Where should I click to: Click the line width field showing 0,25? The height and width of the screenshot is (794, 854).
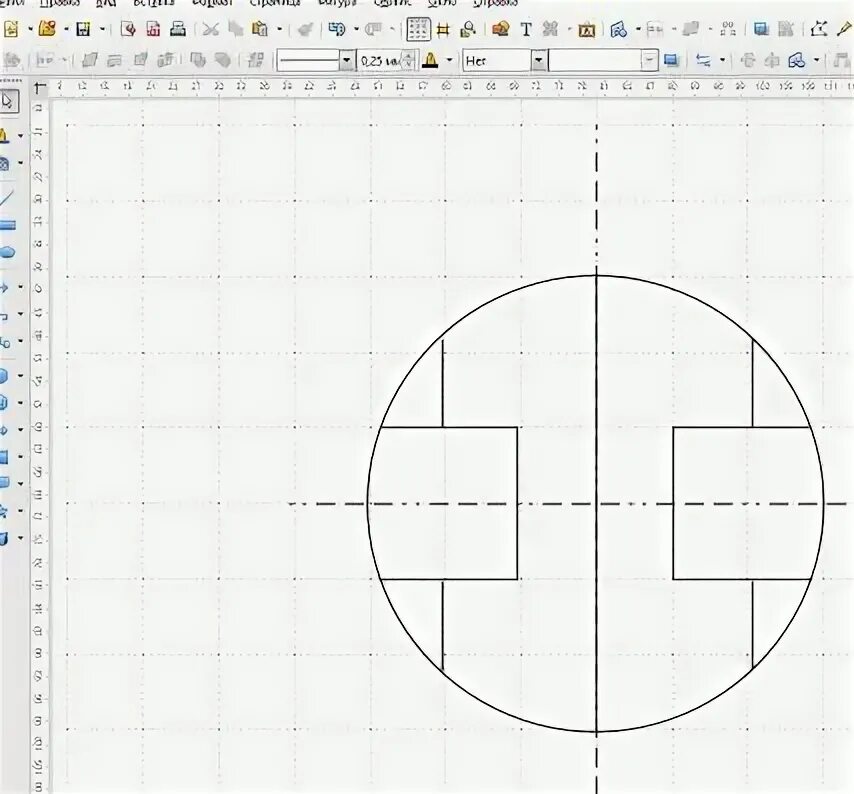[380, 60]
